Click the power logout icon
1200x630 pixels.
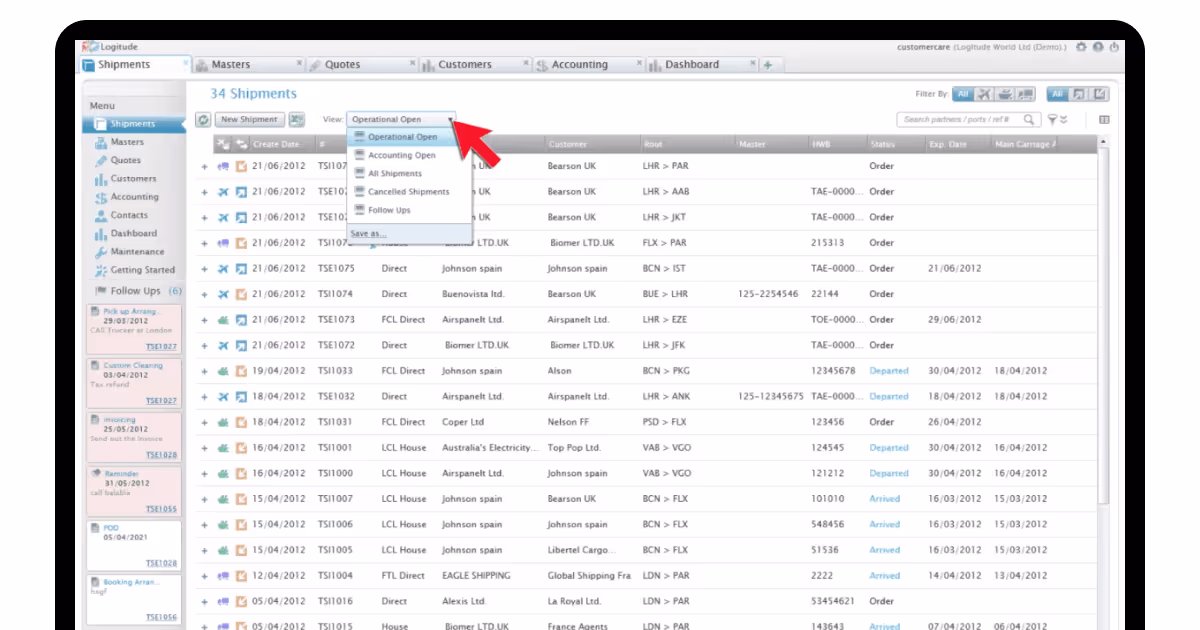point(1114,46)
